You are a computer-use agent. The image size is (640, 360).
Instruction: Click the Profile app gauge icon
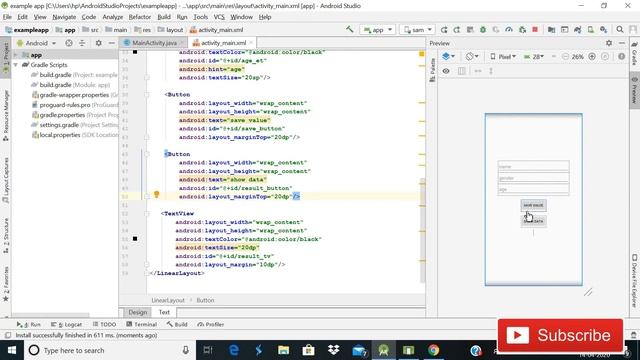[x=509, y=30]
